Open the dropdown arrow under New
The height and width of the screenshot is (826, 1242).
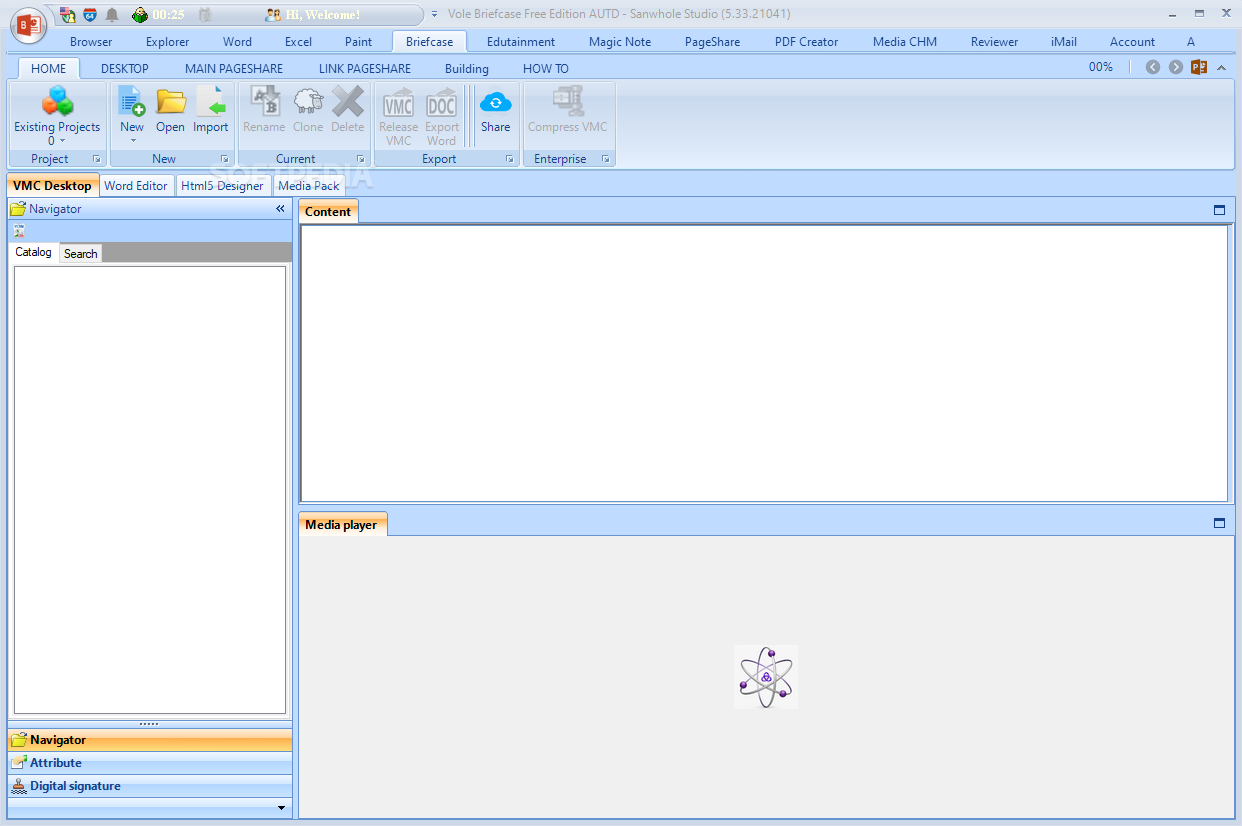(x=132, y=141)
